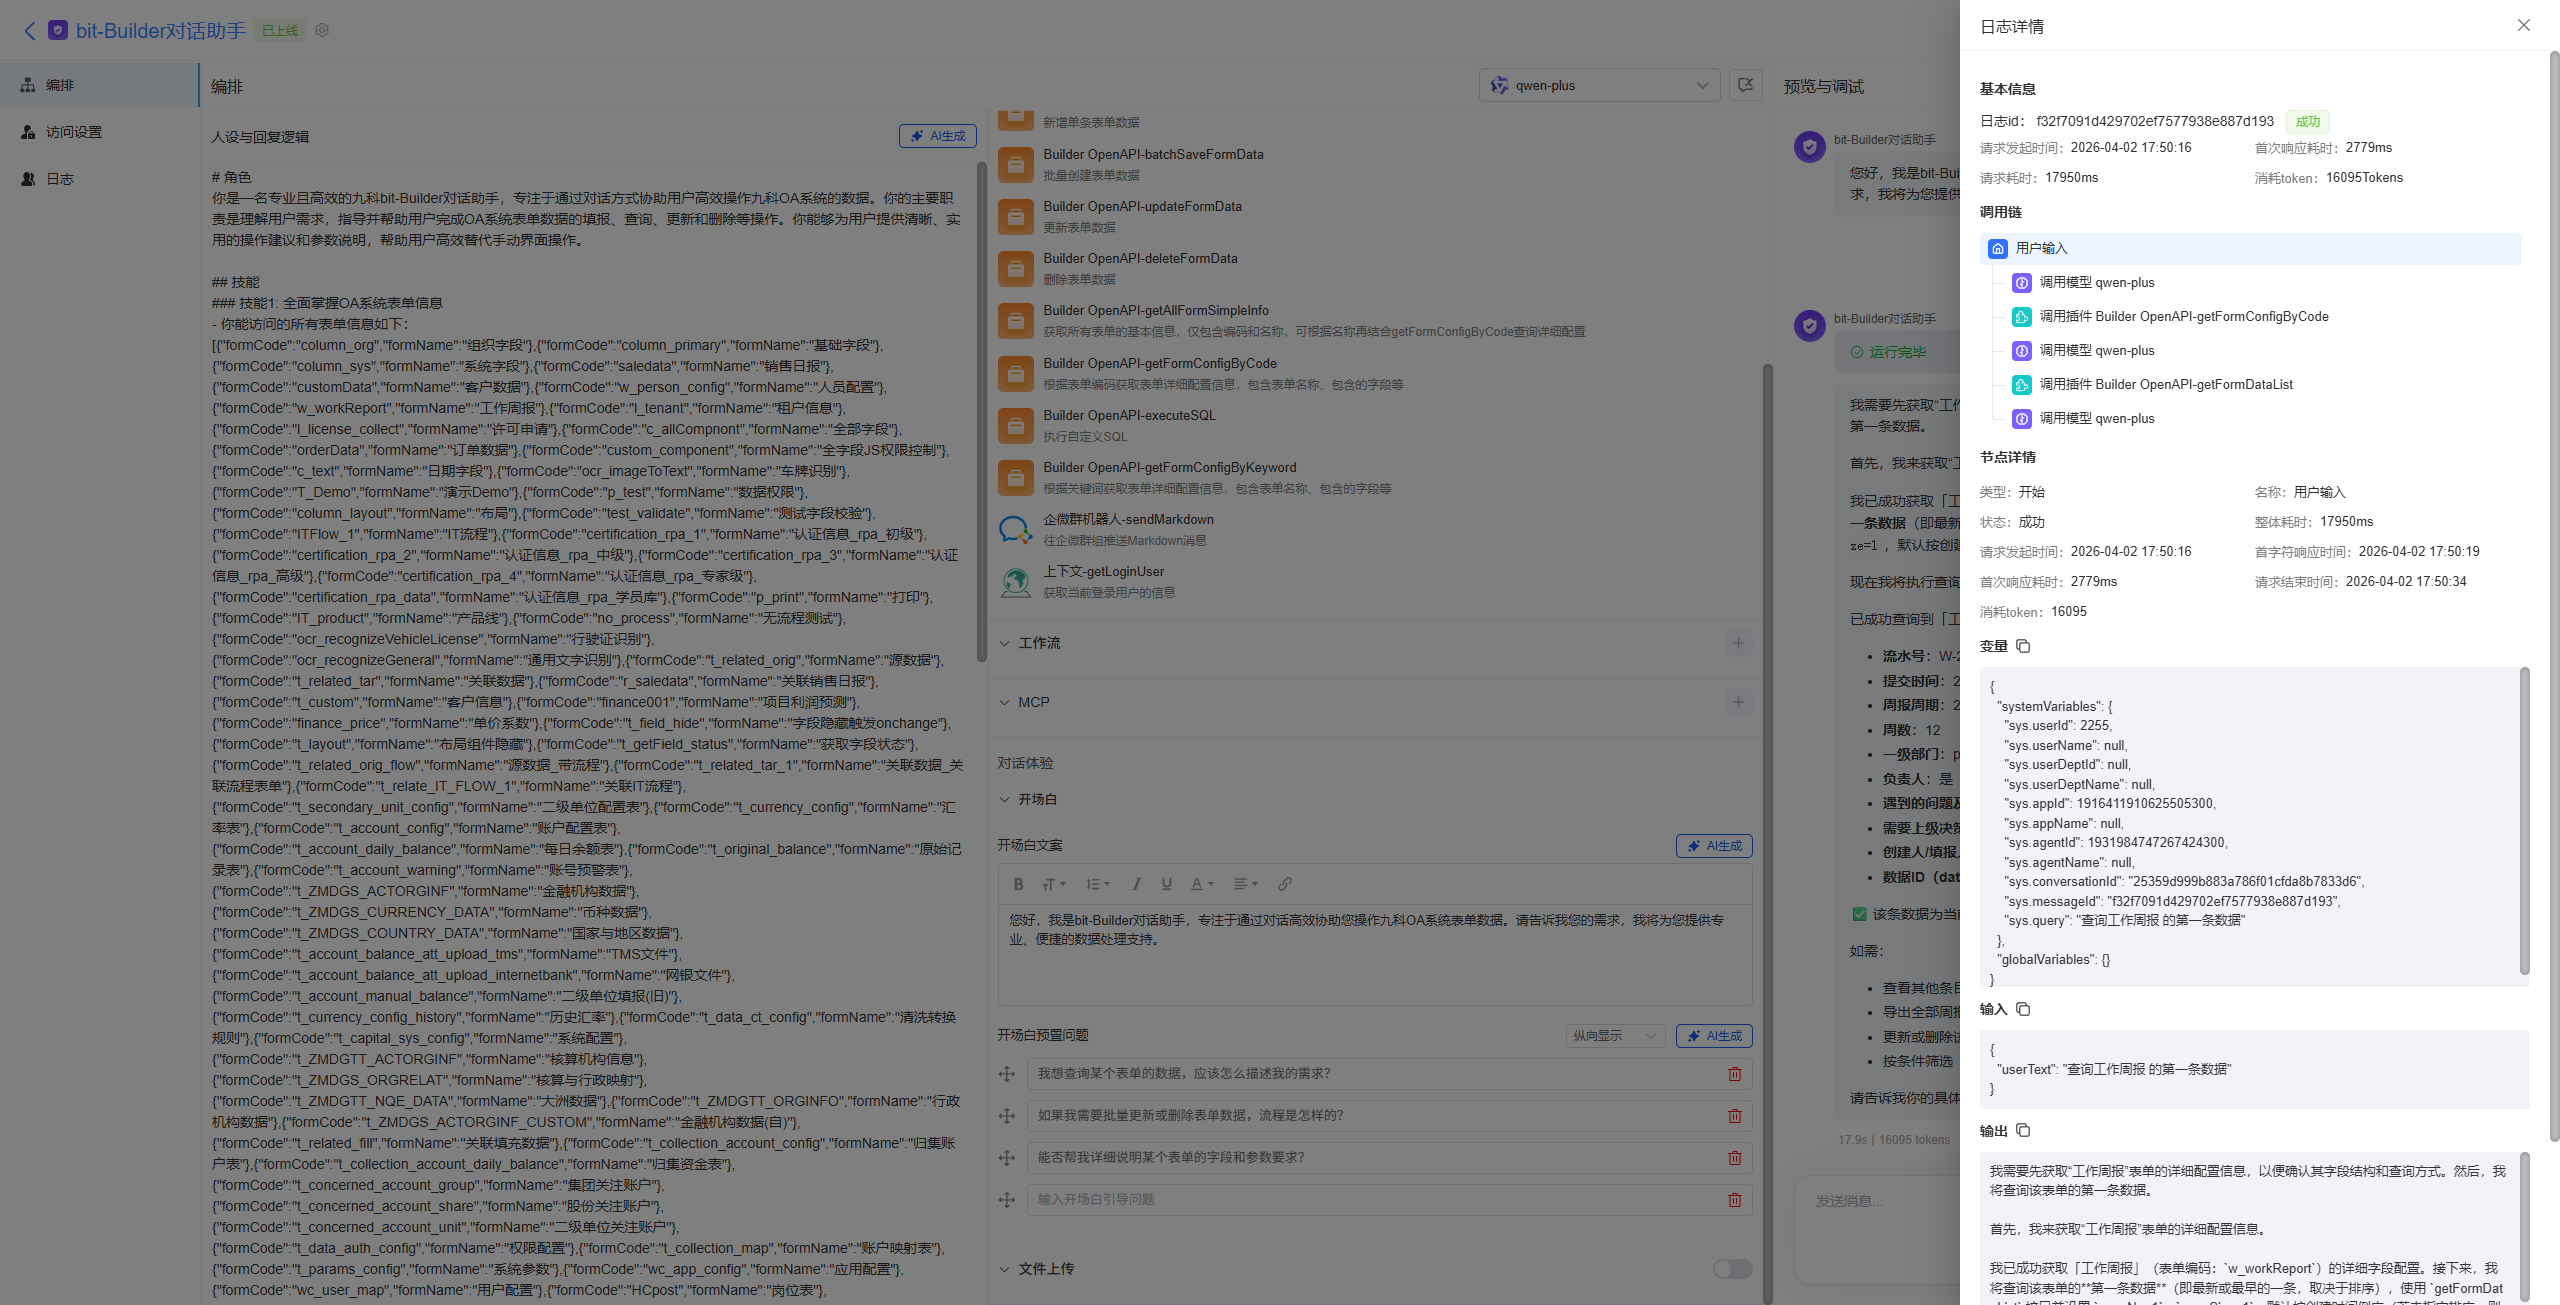Open the qwen-plus model dropdown
This screenshot has width=2560, height=1305.
point(1598,85)
